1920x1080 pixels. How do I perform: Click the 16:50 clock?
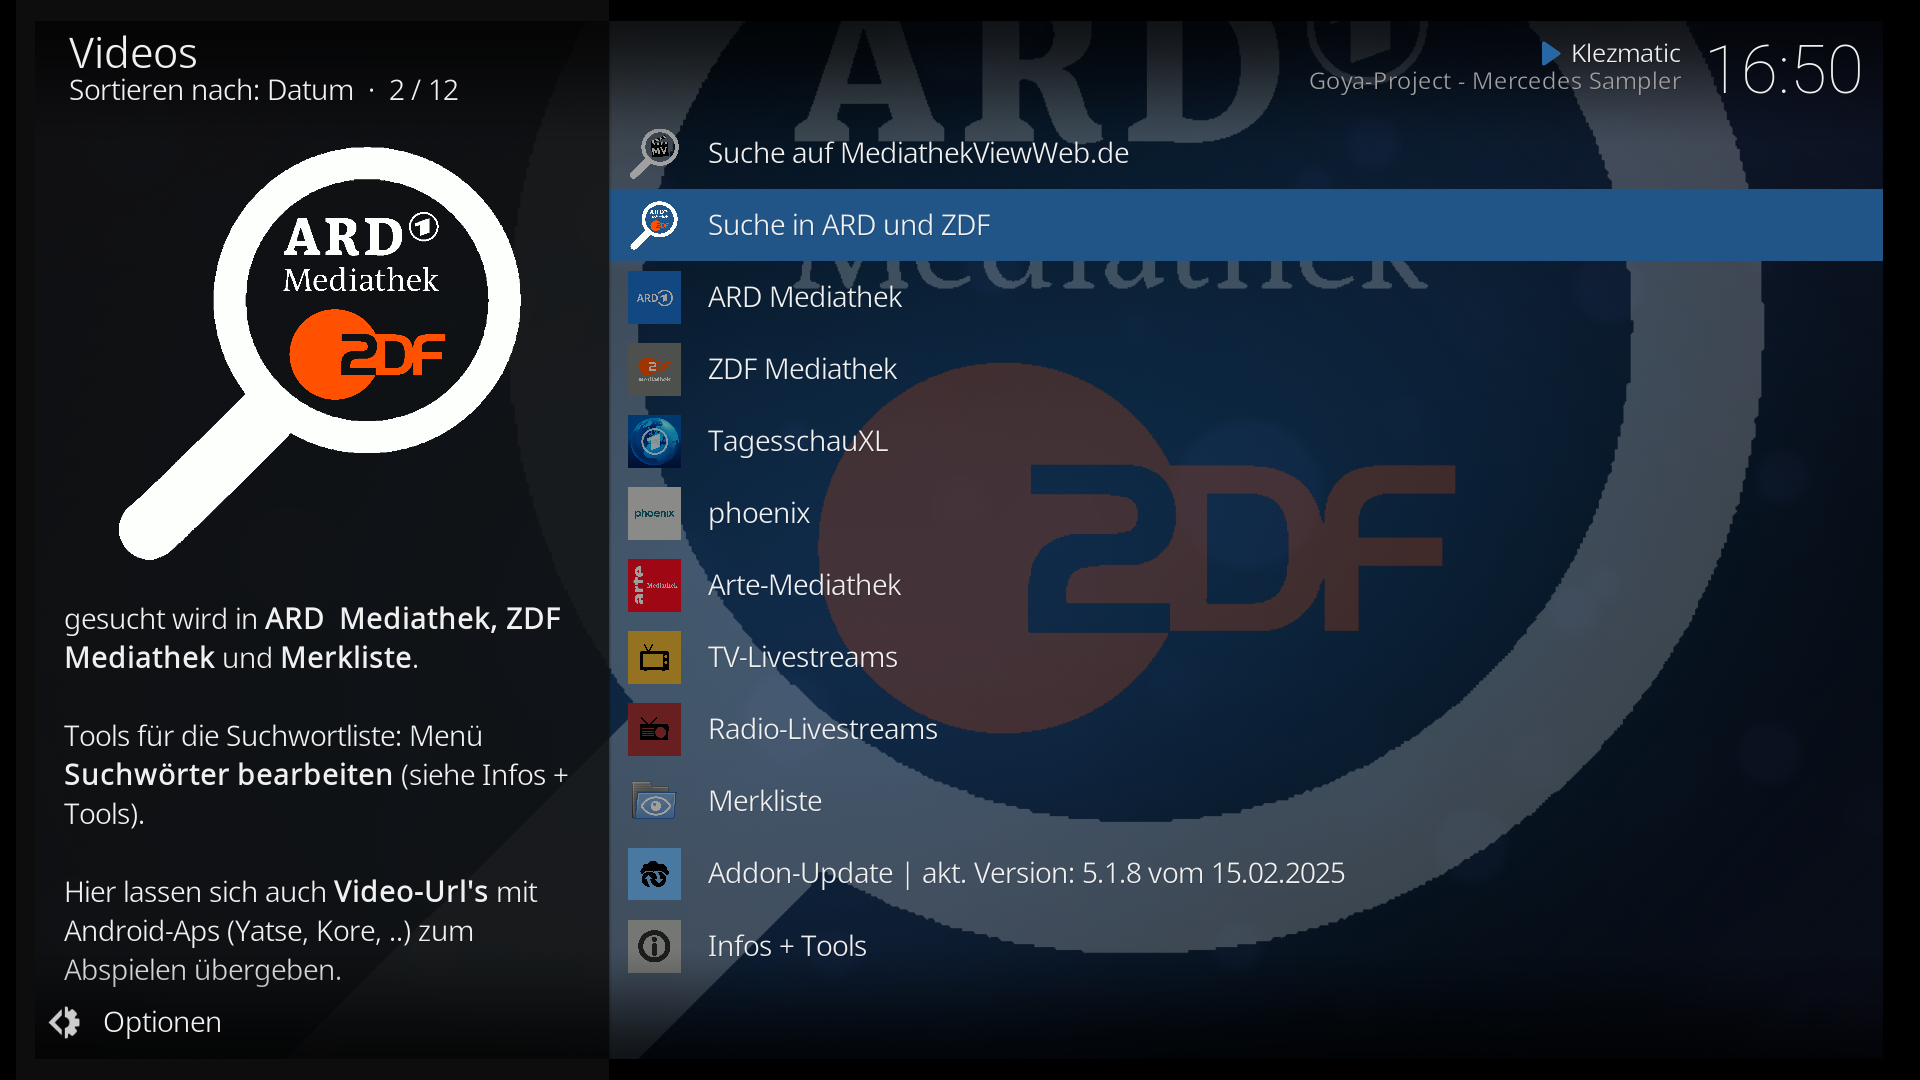coord(1785,70)
